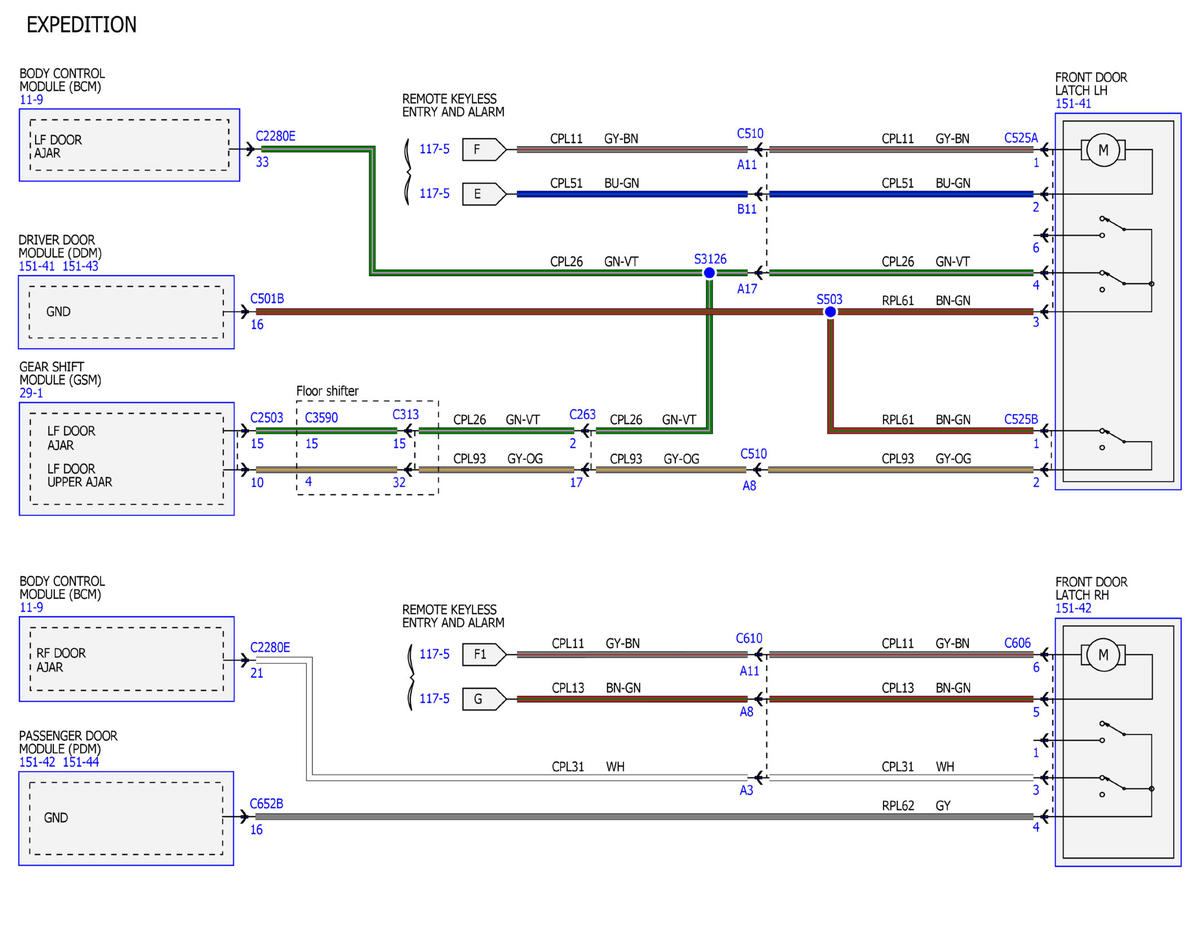1200x927 pixels.
Task: Click the DRIVER DOOR MODULE (DDM) heading
Action: point(60,247)
